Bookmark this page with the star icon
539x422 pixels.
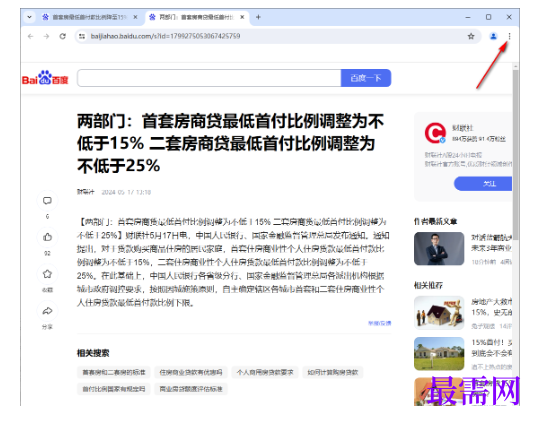coord(471,36)
